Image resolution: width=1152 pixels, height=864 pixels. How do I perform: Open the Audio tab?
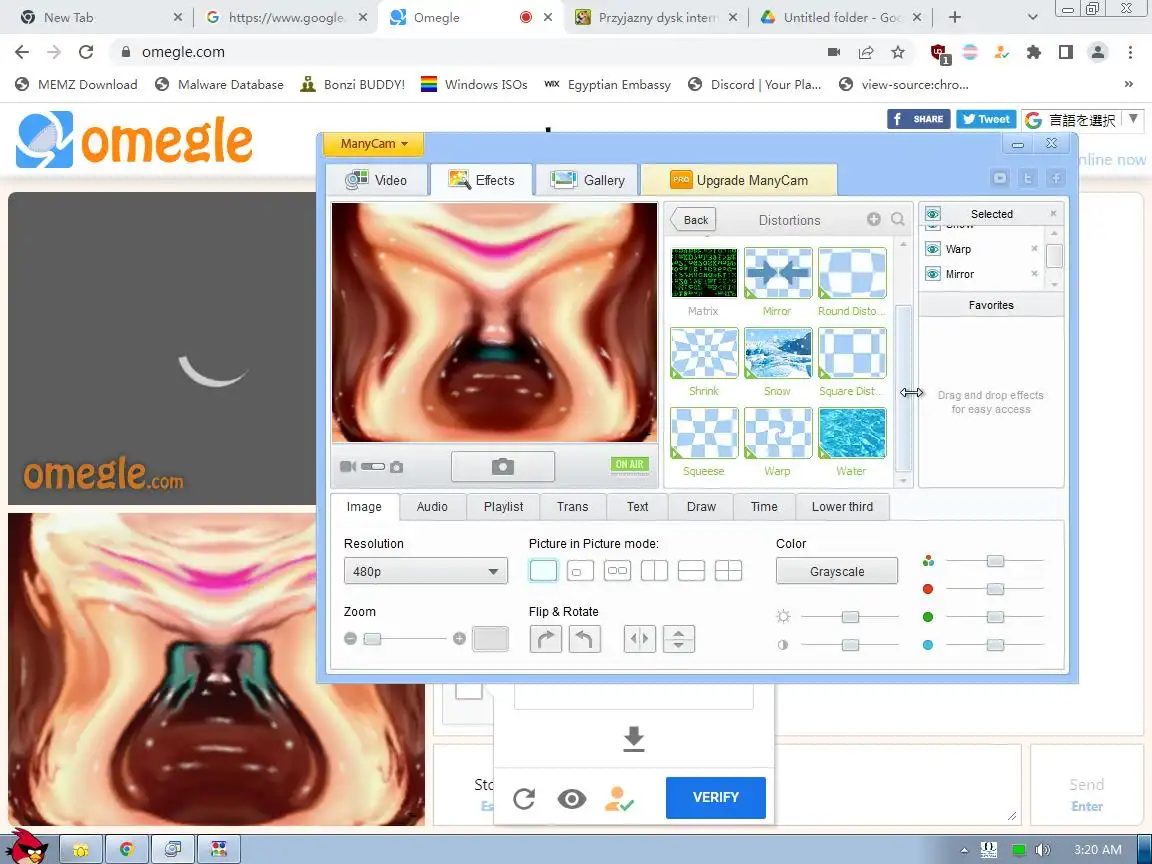(432, 507)
